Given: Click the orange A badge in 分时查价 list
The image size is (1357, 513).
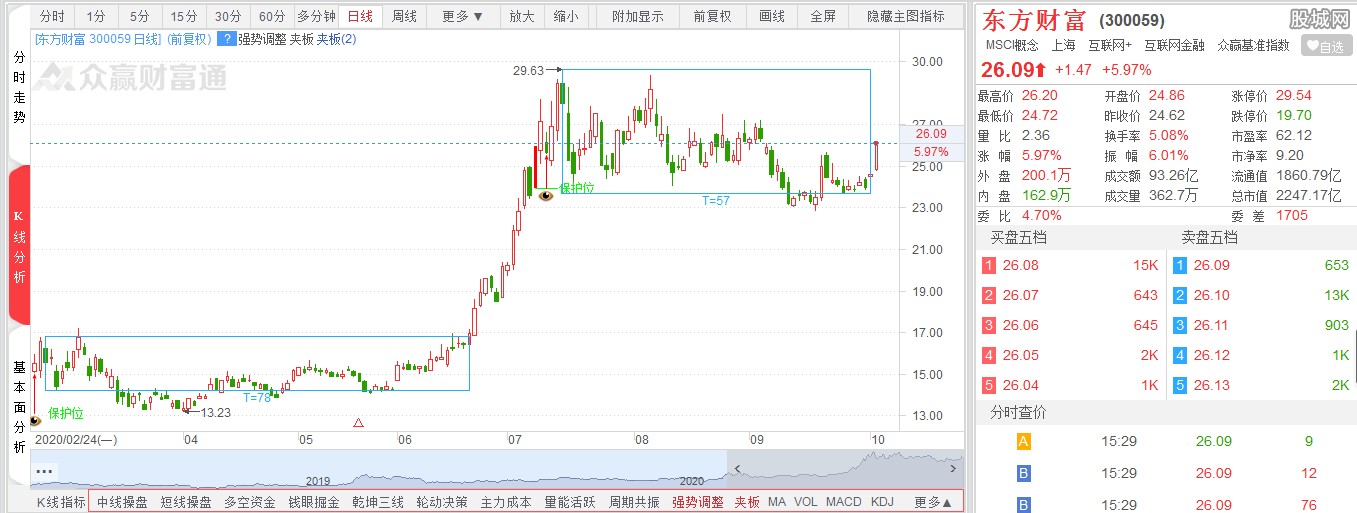Looking at the screenshot, I should point(1024,441).
